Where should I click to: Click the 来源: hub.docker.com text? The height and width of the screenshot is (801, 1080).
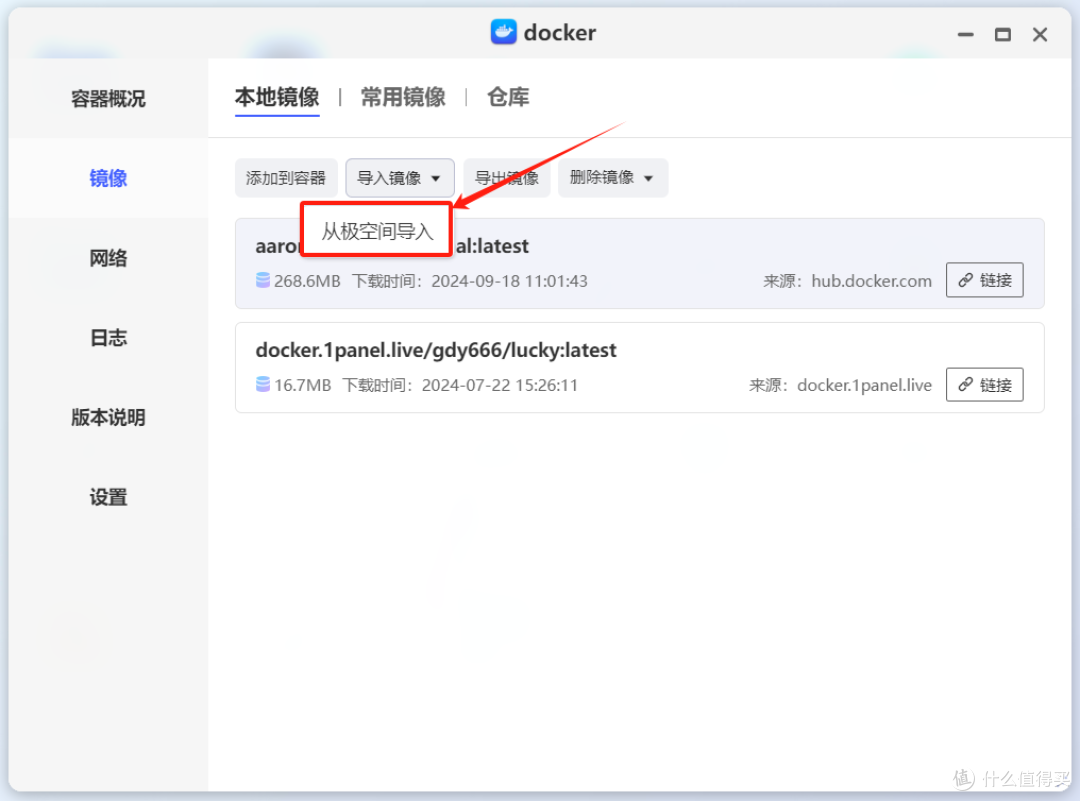pos(847,281)
